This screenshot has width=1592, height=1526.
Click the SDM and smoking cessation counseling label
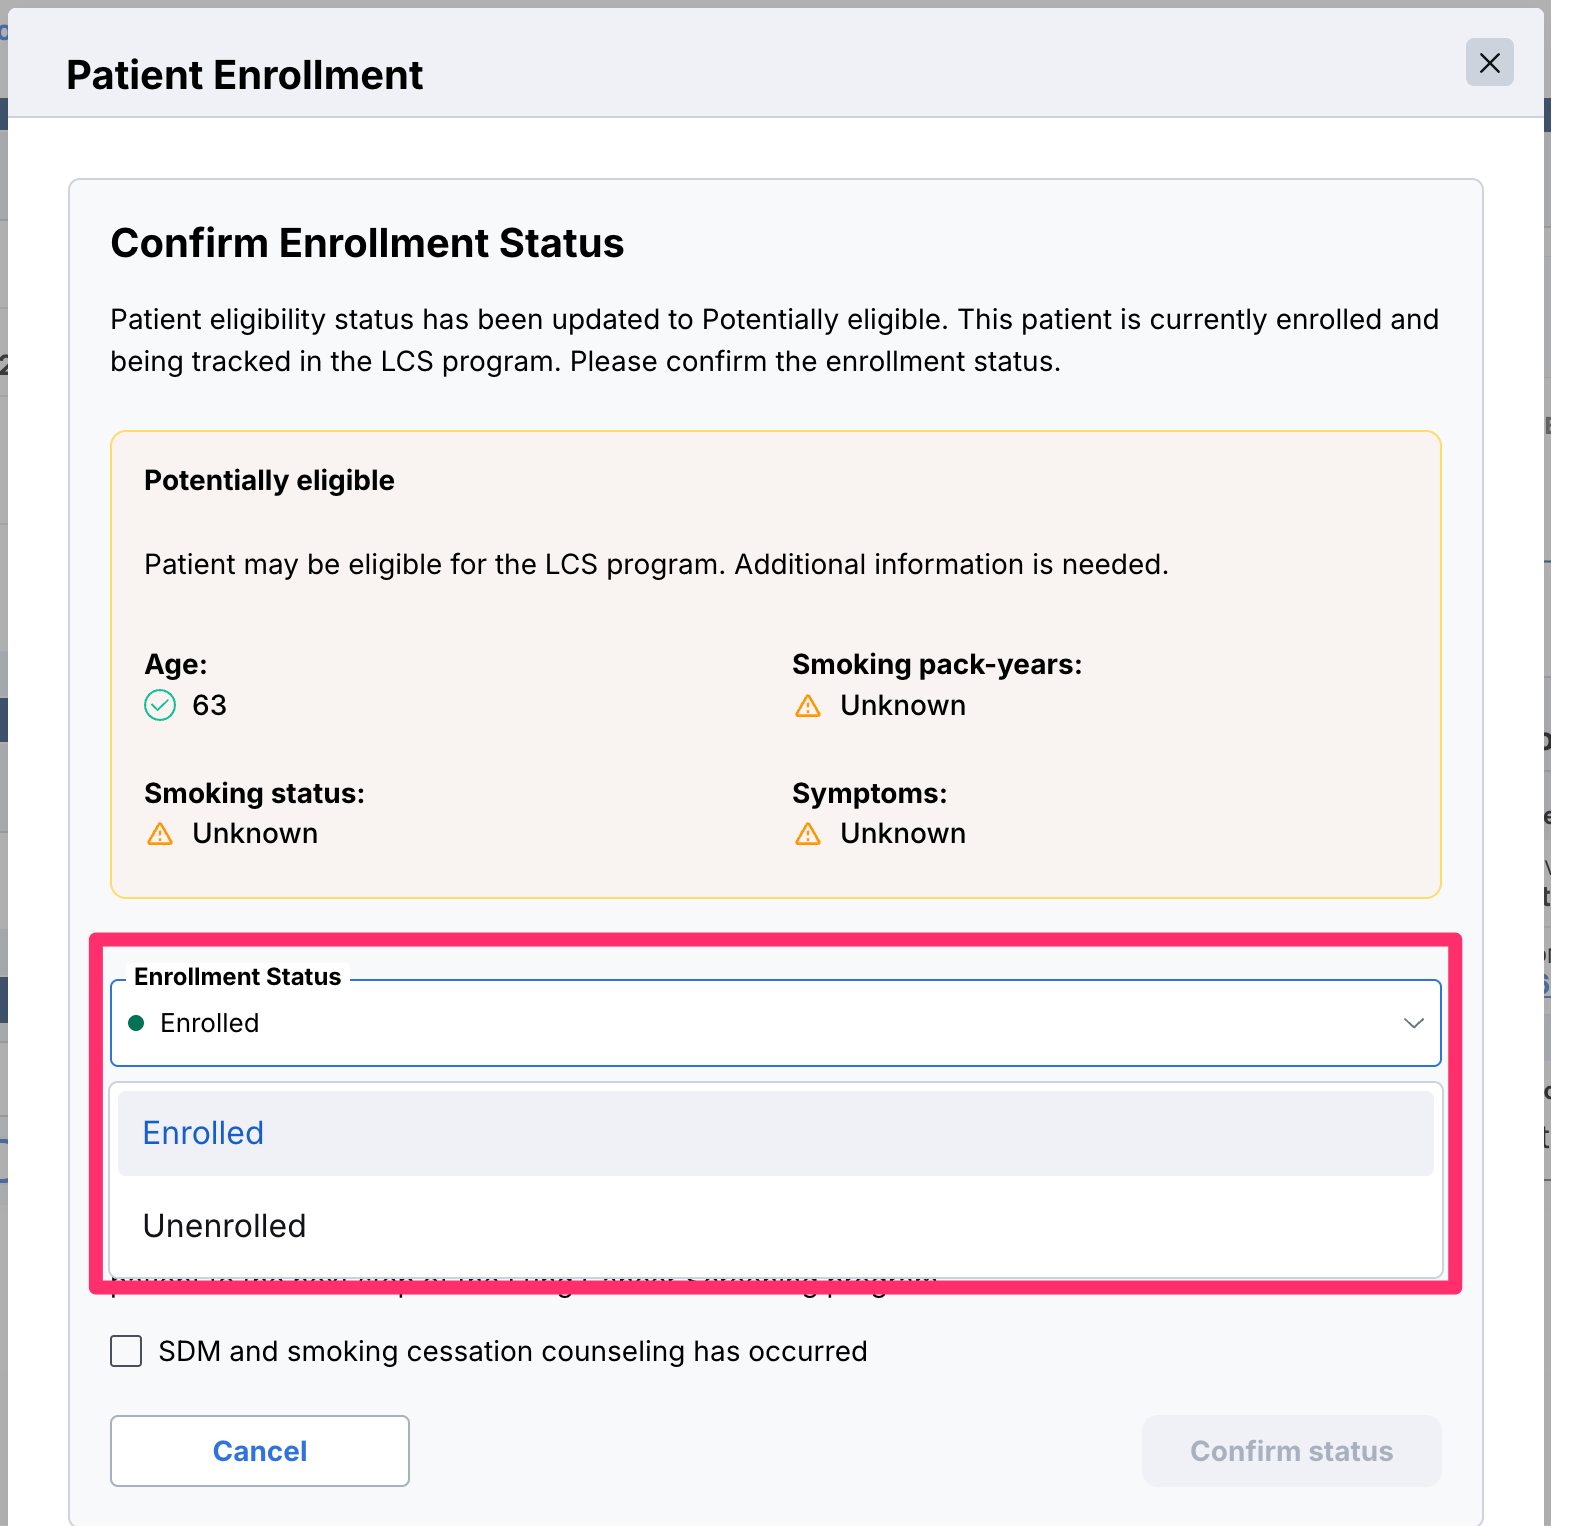[x=513, y=1351]
